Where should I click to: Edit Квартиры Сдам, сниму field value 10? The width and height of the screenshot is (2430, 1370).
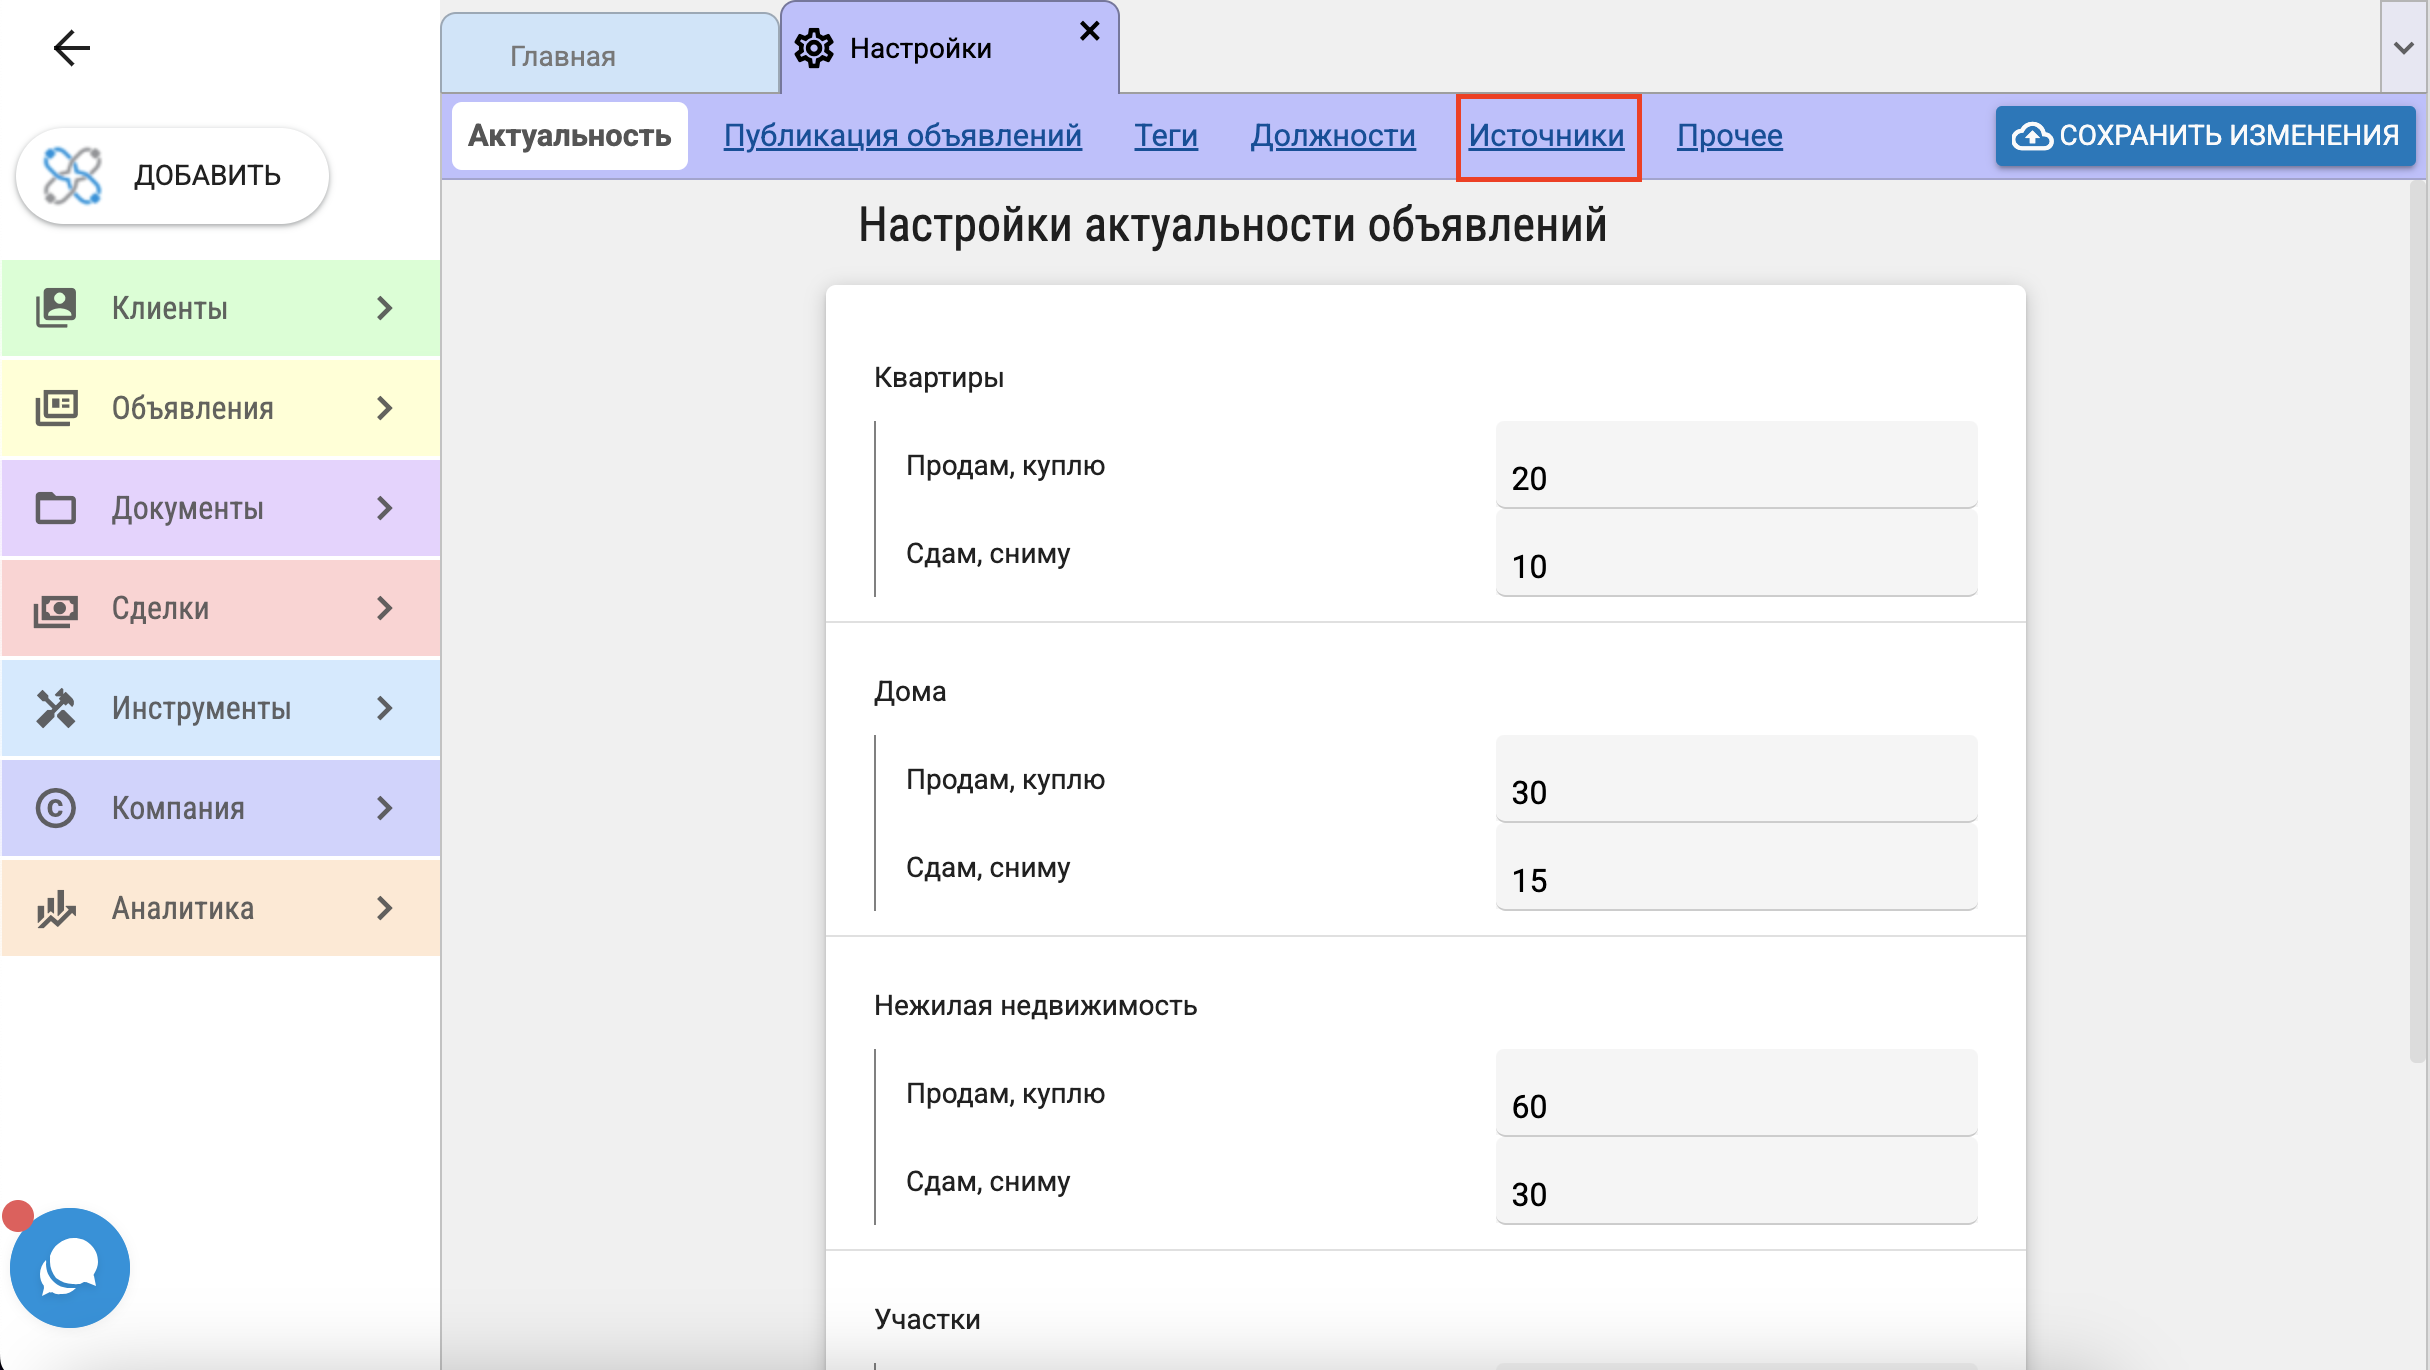[x=1736, y=553]
